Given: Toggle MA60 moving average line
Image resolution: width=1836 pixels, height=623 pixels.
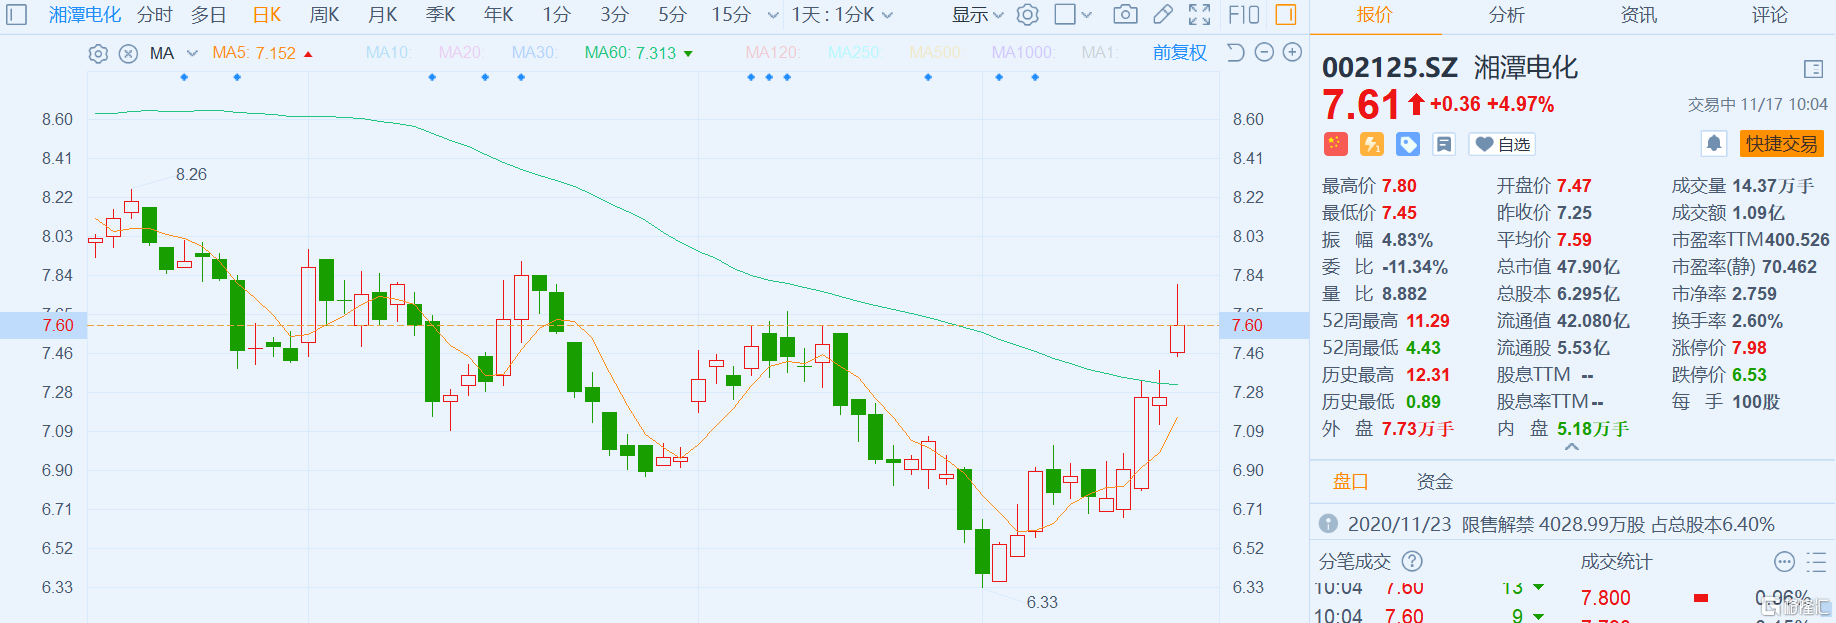Looking at the screenshot, I should [x=639, y=53].
